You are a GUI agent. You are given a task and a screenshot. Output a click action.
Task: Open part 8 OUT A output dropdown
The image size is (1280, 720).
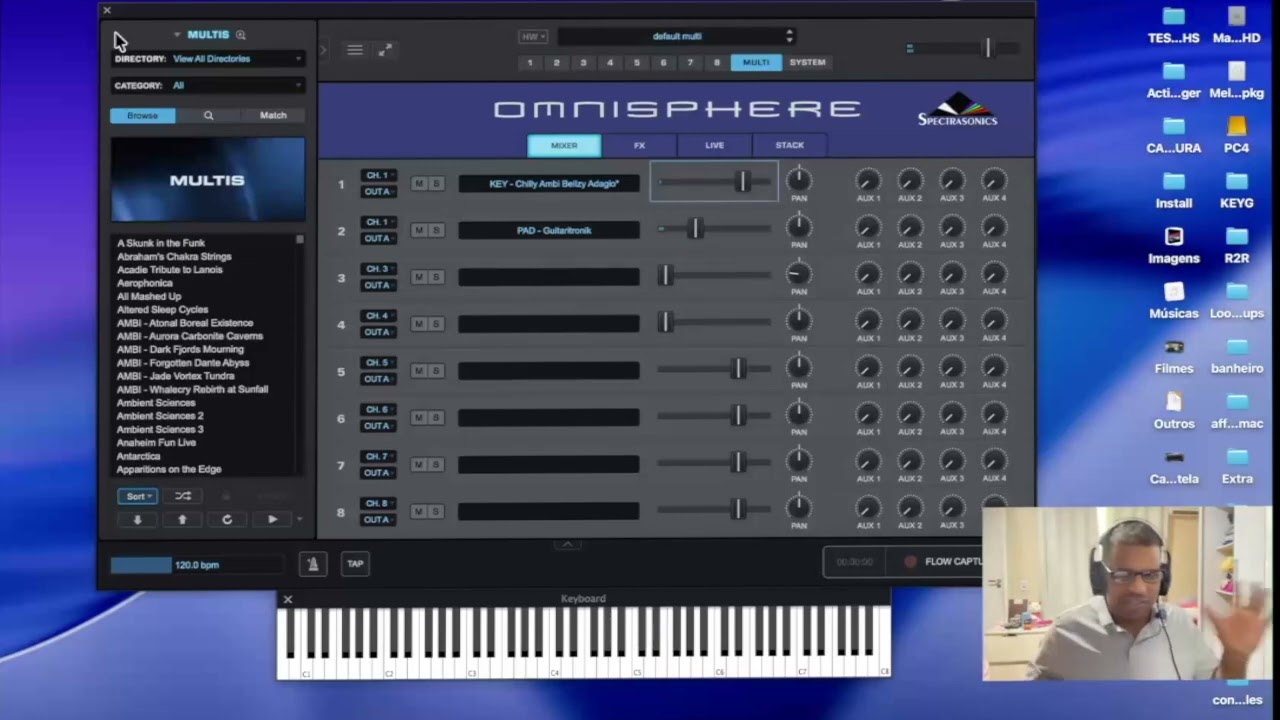(378, 519)
